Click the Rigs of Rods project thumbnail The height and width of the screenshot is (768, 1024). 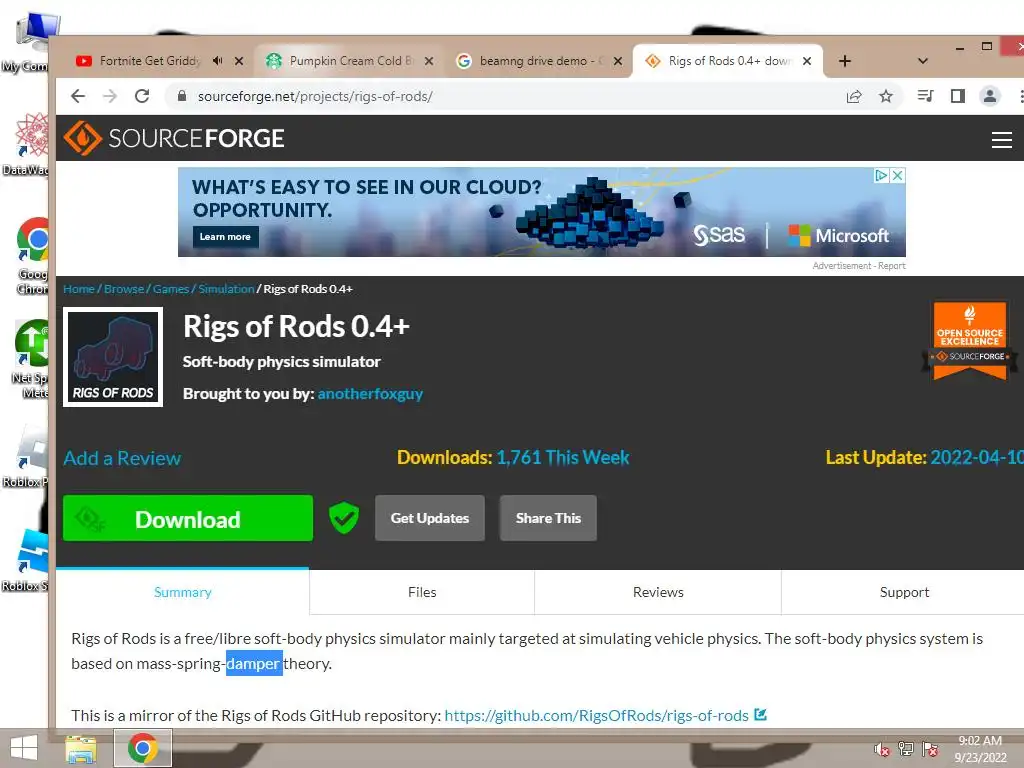(113, 357)
